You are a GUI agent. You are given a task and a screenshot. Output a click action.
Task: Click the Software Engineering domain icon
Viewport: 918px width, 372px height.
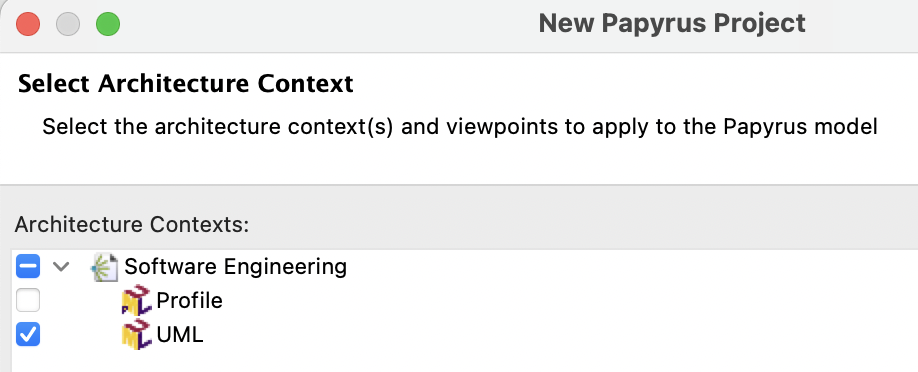coord(105,267)
